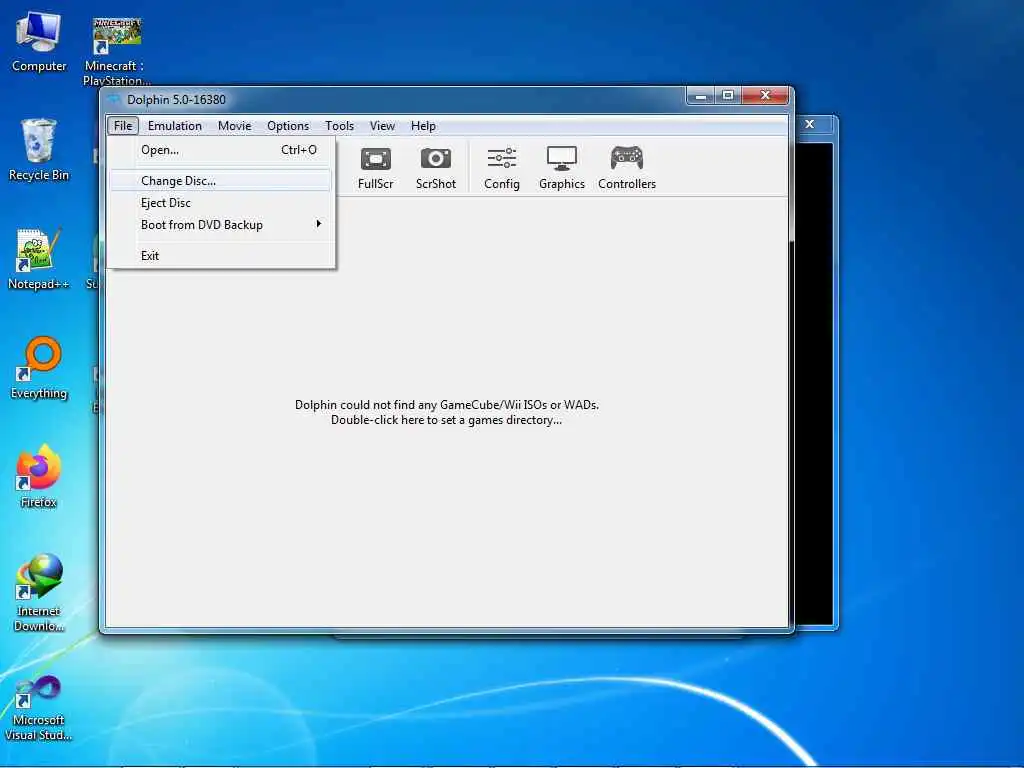Close the Dolphin 5.0-16380 window

tap(765, 96)
